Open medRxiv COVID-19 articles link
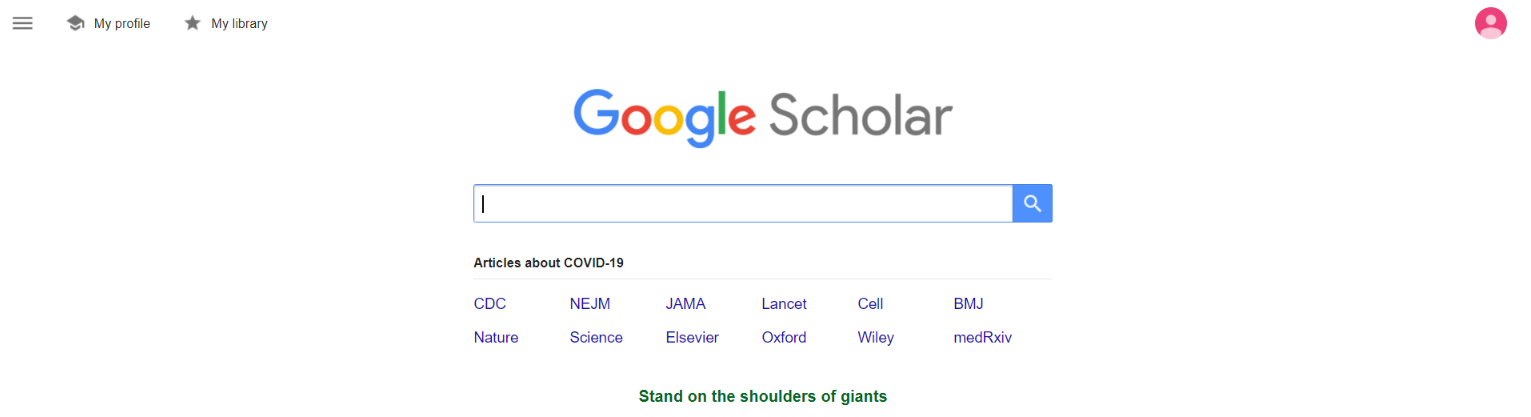 pyautogui.click(x=983, y=338)
